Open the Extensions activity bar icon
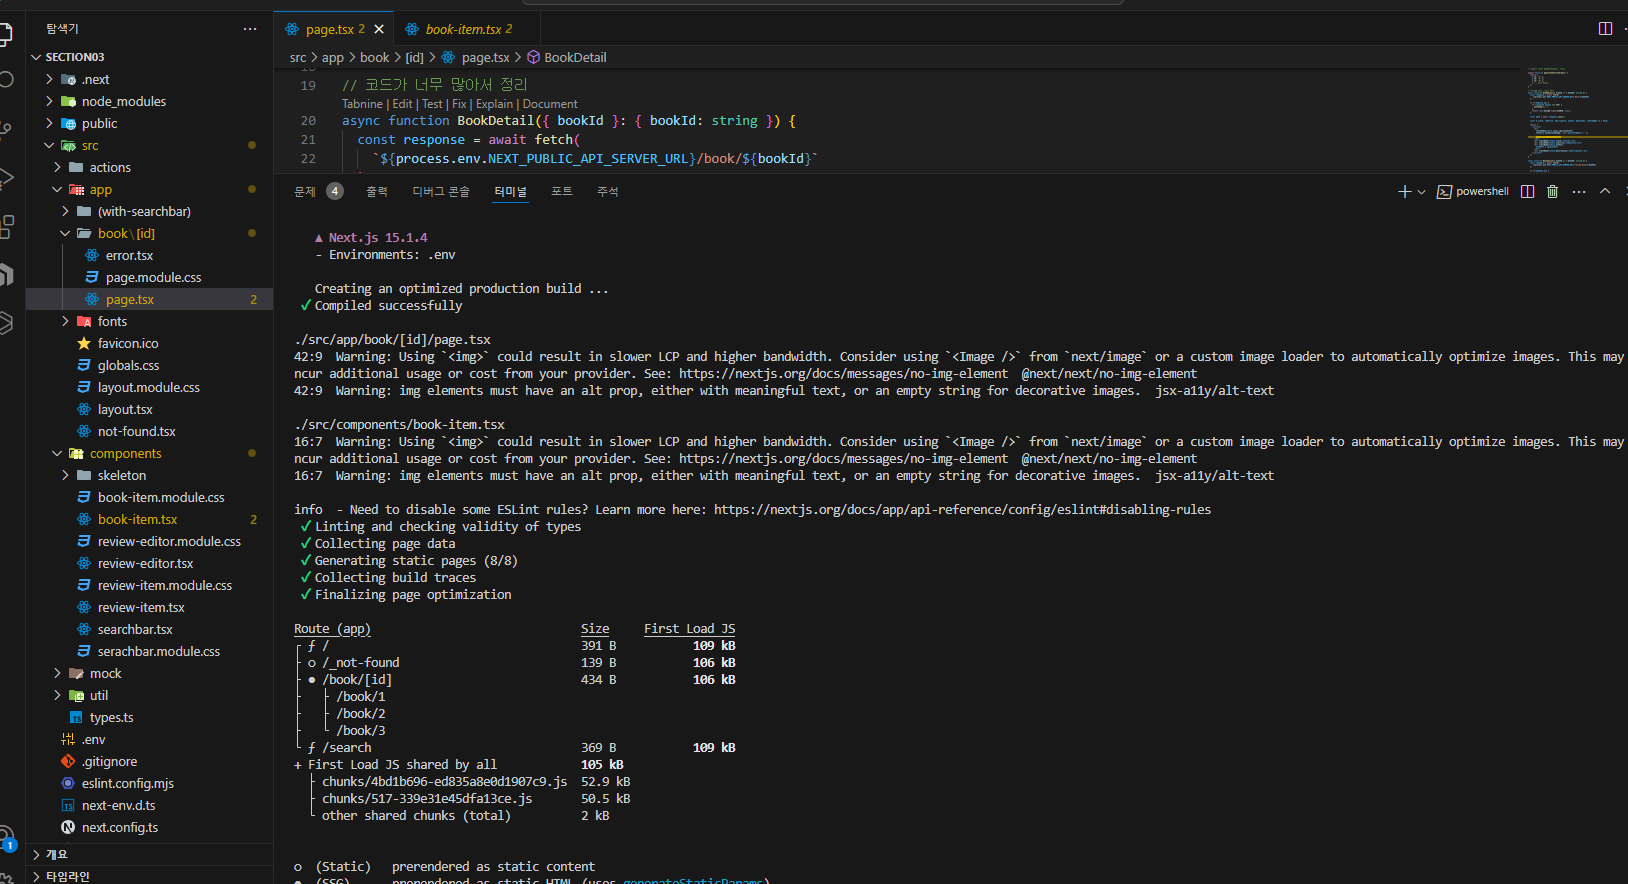1628x884 pixels. 6,227
